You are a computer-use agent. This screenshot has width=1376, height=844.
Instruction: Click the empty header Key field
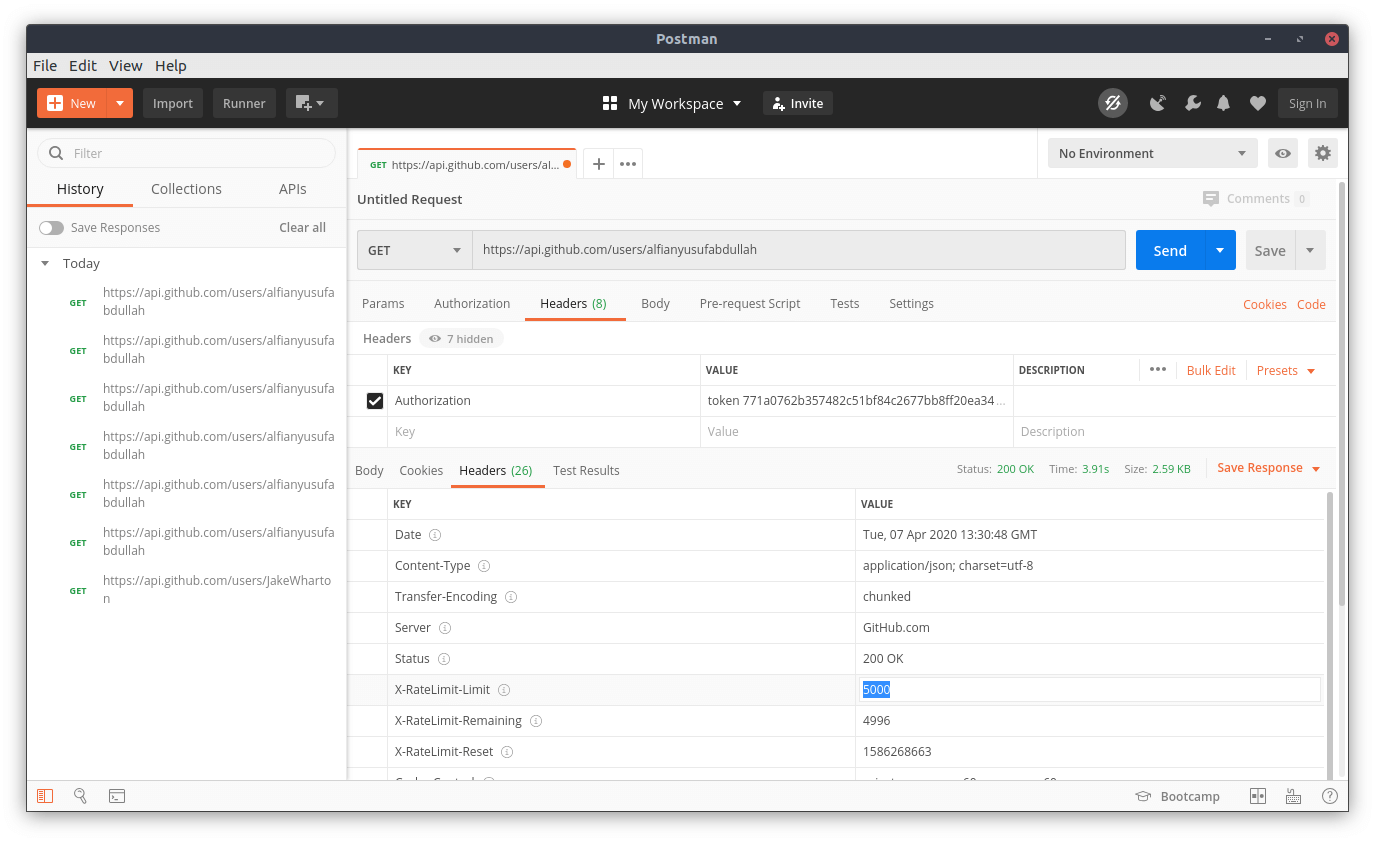click(x=543, y=432)
